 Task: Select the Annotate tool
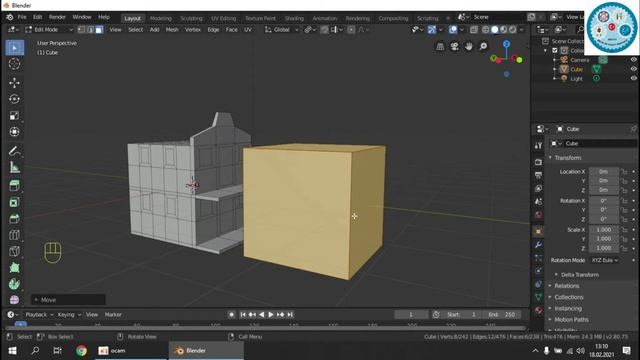(15, 151)
